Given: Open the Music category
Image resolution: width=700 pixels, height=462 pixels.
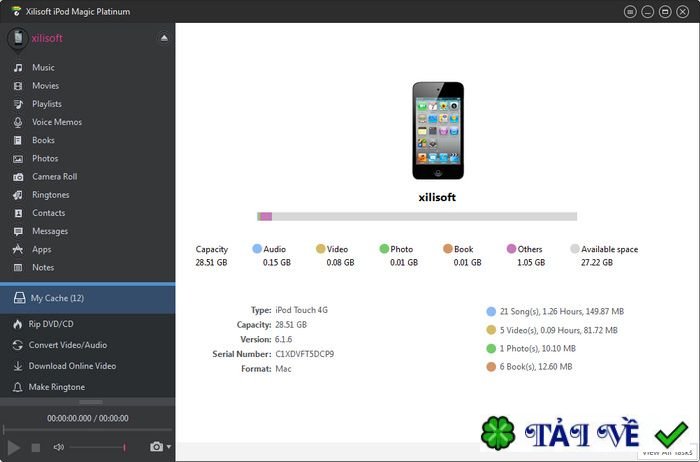Looking at the screenshot, I should tap(43, 68).
